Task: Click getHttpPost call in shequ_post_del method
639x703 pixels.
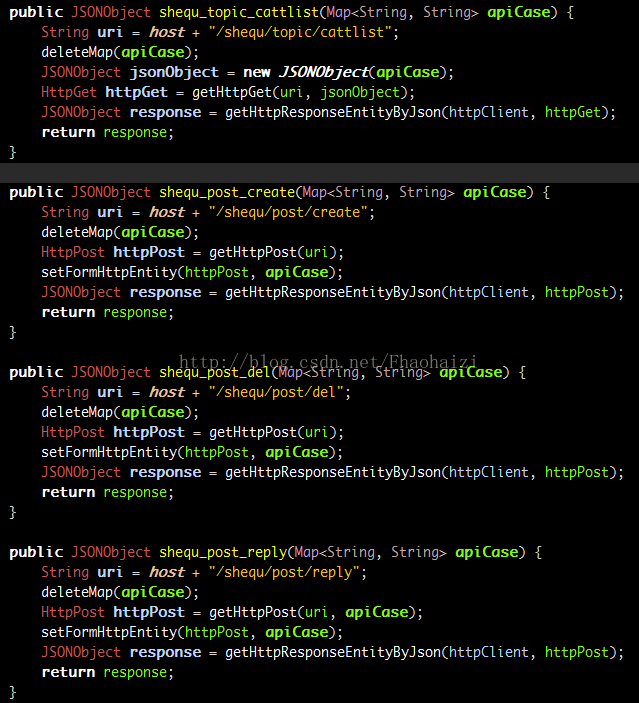Action: (x=252, y=433)
